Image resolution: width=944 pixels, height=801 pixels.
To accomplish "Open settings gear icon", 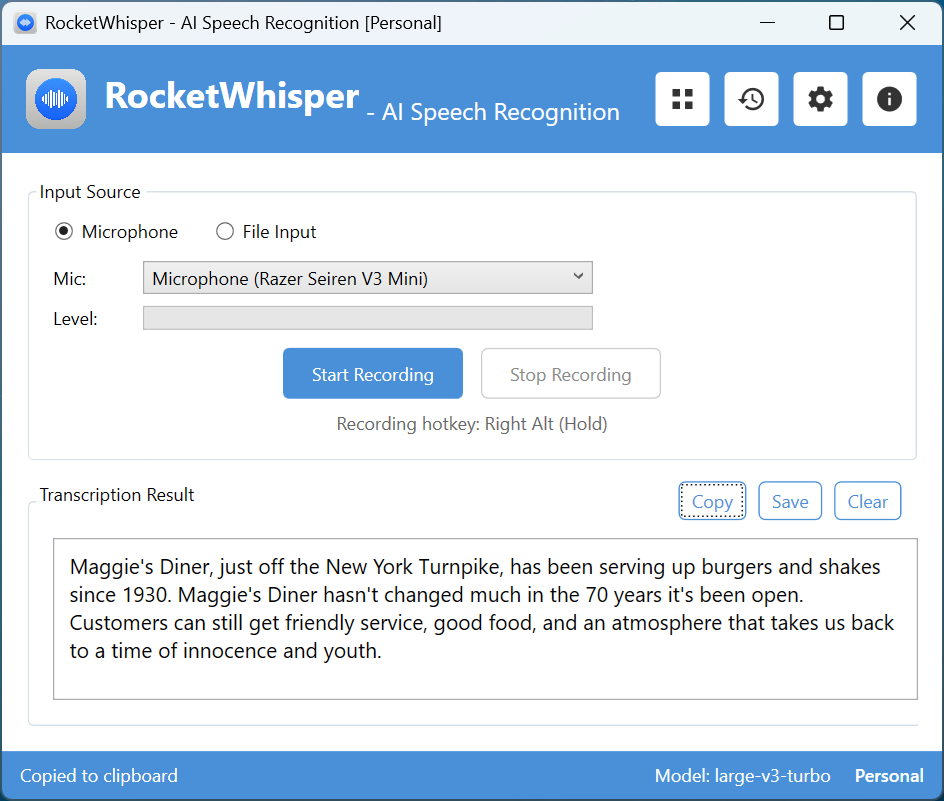I will pyautogui.click(x=820, y=99).
